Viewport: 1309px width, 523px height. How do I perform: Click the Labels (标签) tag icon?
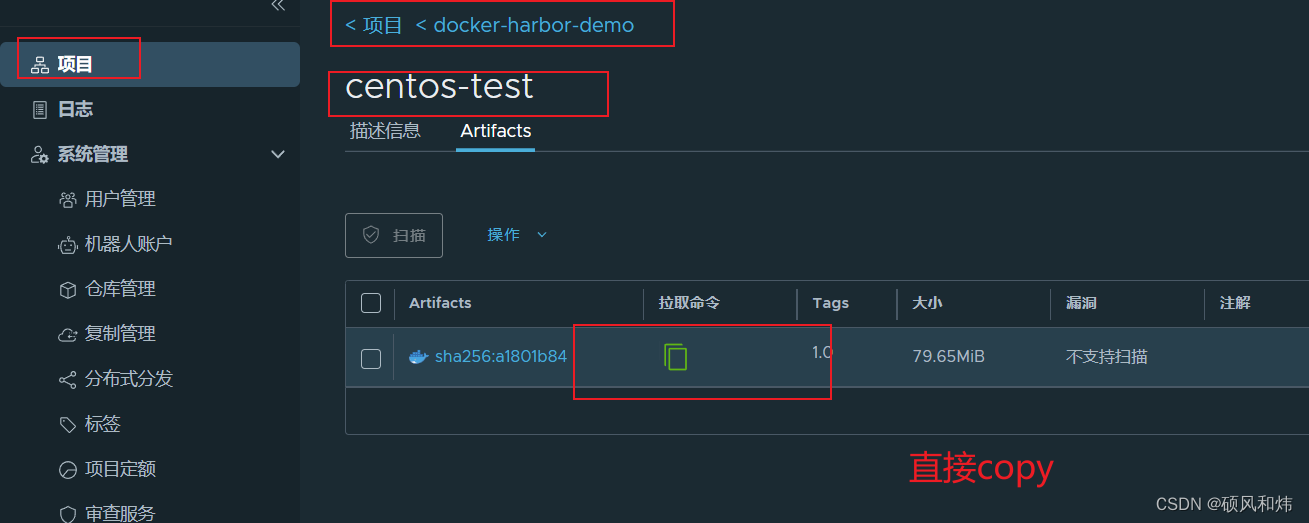tap(68, 425)
